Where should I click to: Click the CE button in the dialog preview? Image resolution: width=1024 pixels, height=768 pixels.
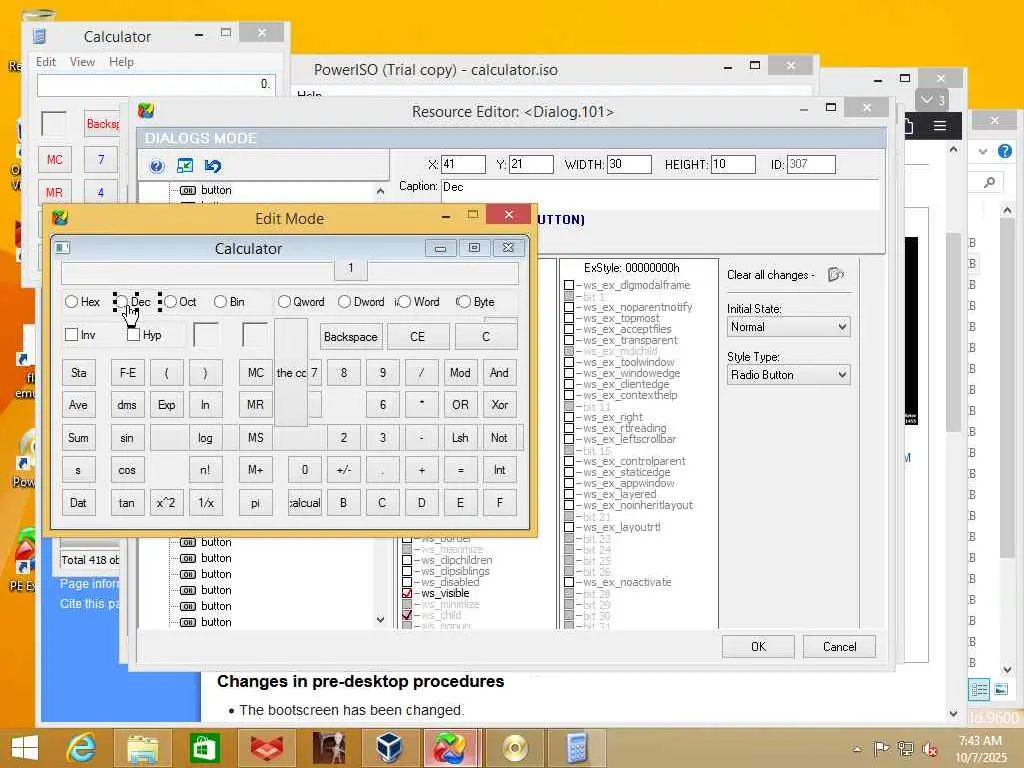click(418, 337)
